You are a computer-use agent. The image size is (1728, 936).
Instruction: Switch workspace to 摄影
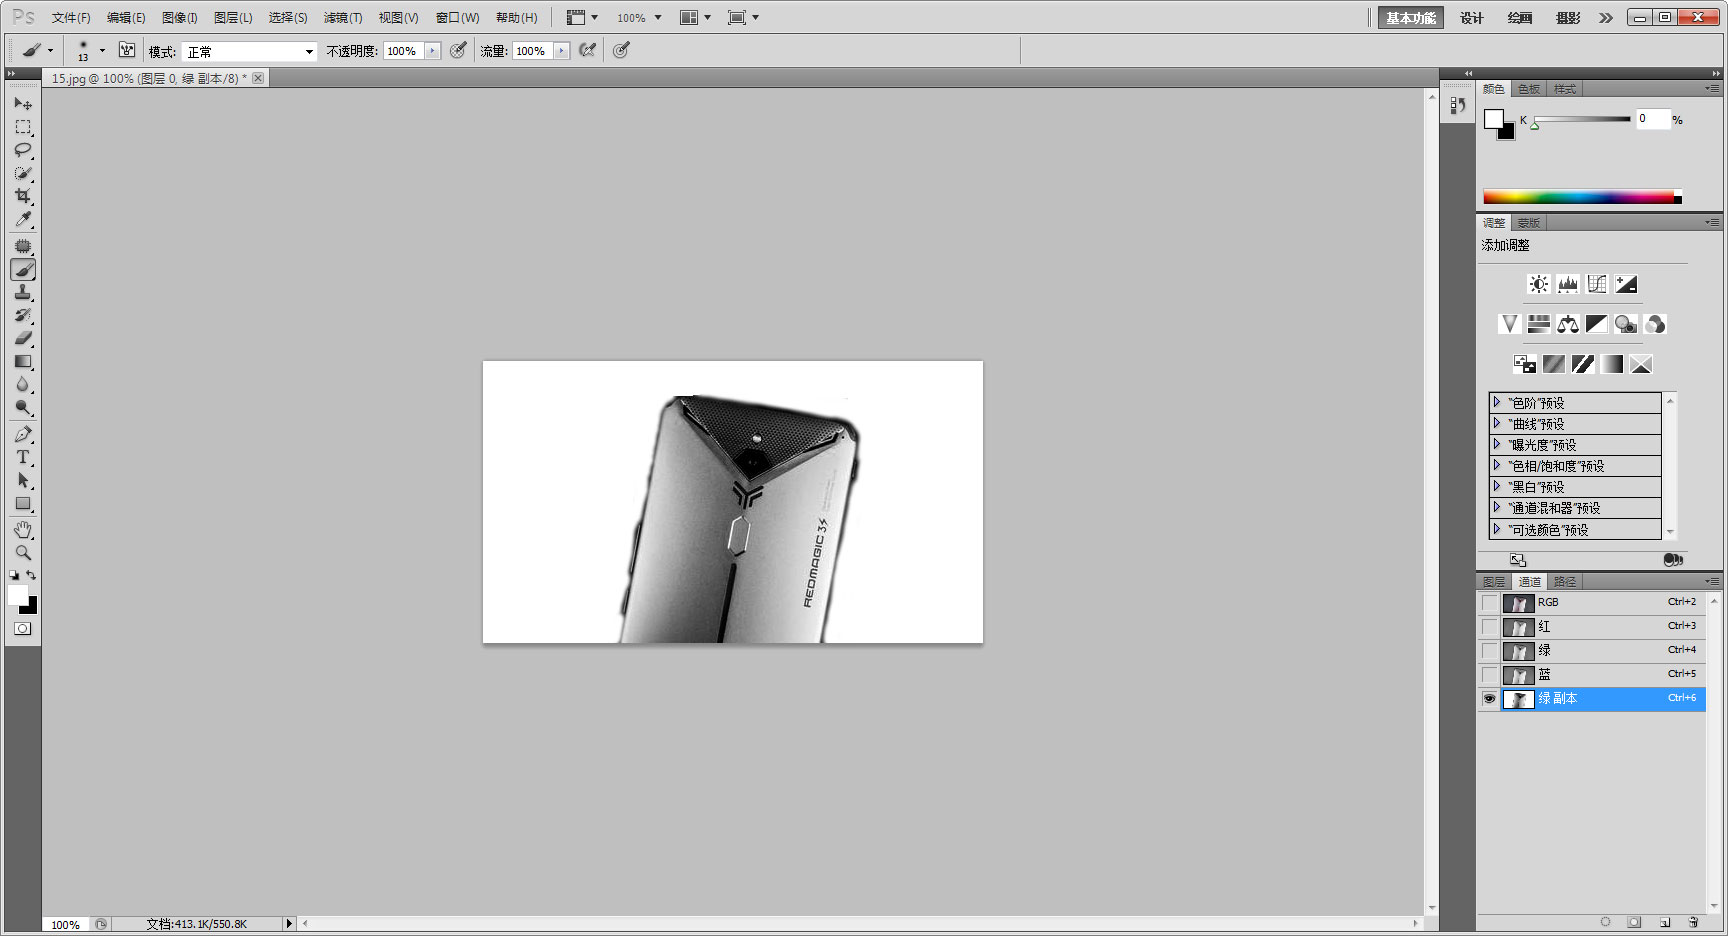point(1567,17)
